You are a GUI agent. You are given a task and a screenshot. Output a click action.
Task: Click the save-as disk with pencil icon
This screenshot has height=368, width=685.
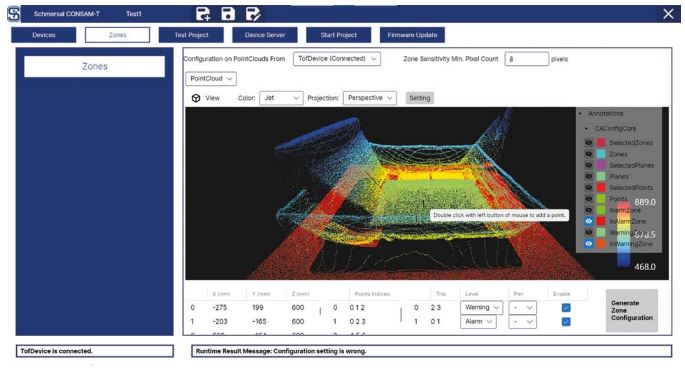coord(253,14)
